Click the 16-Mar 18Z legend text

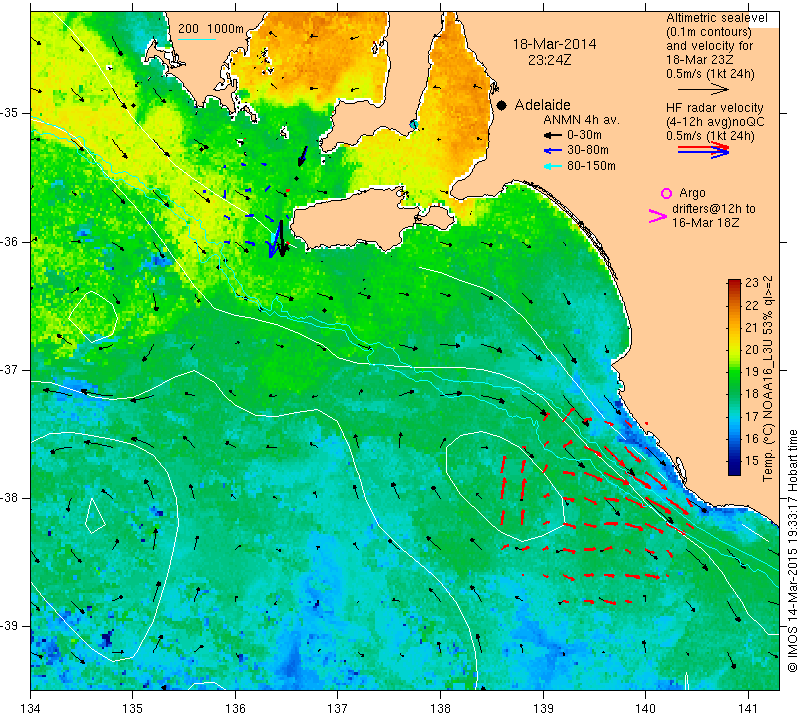click(705, 222)
